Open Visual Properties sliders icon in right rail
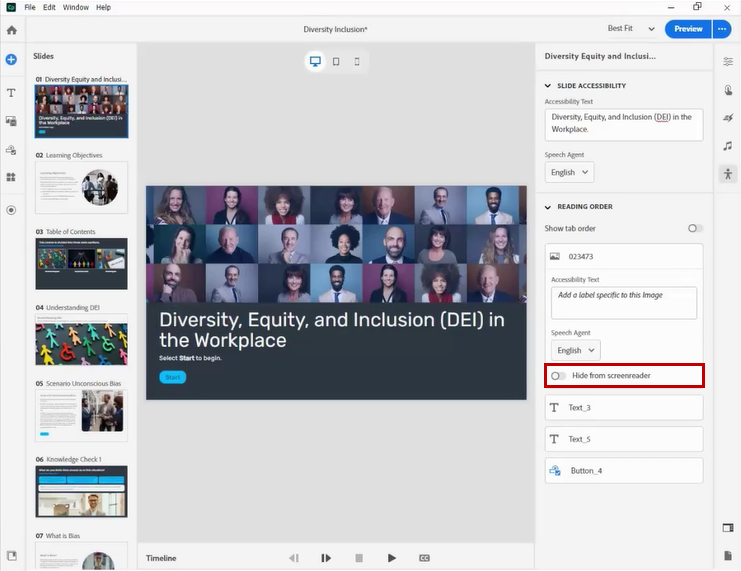Screen dimensions: 741x571 728,61
